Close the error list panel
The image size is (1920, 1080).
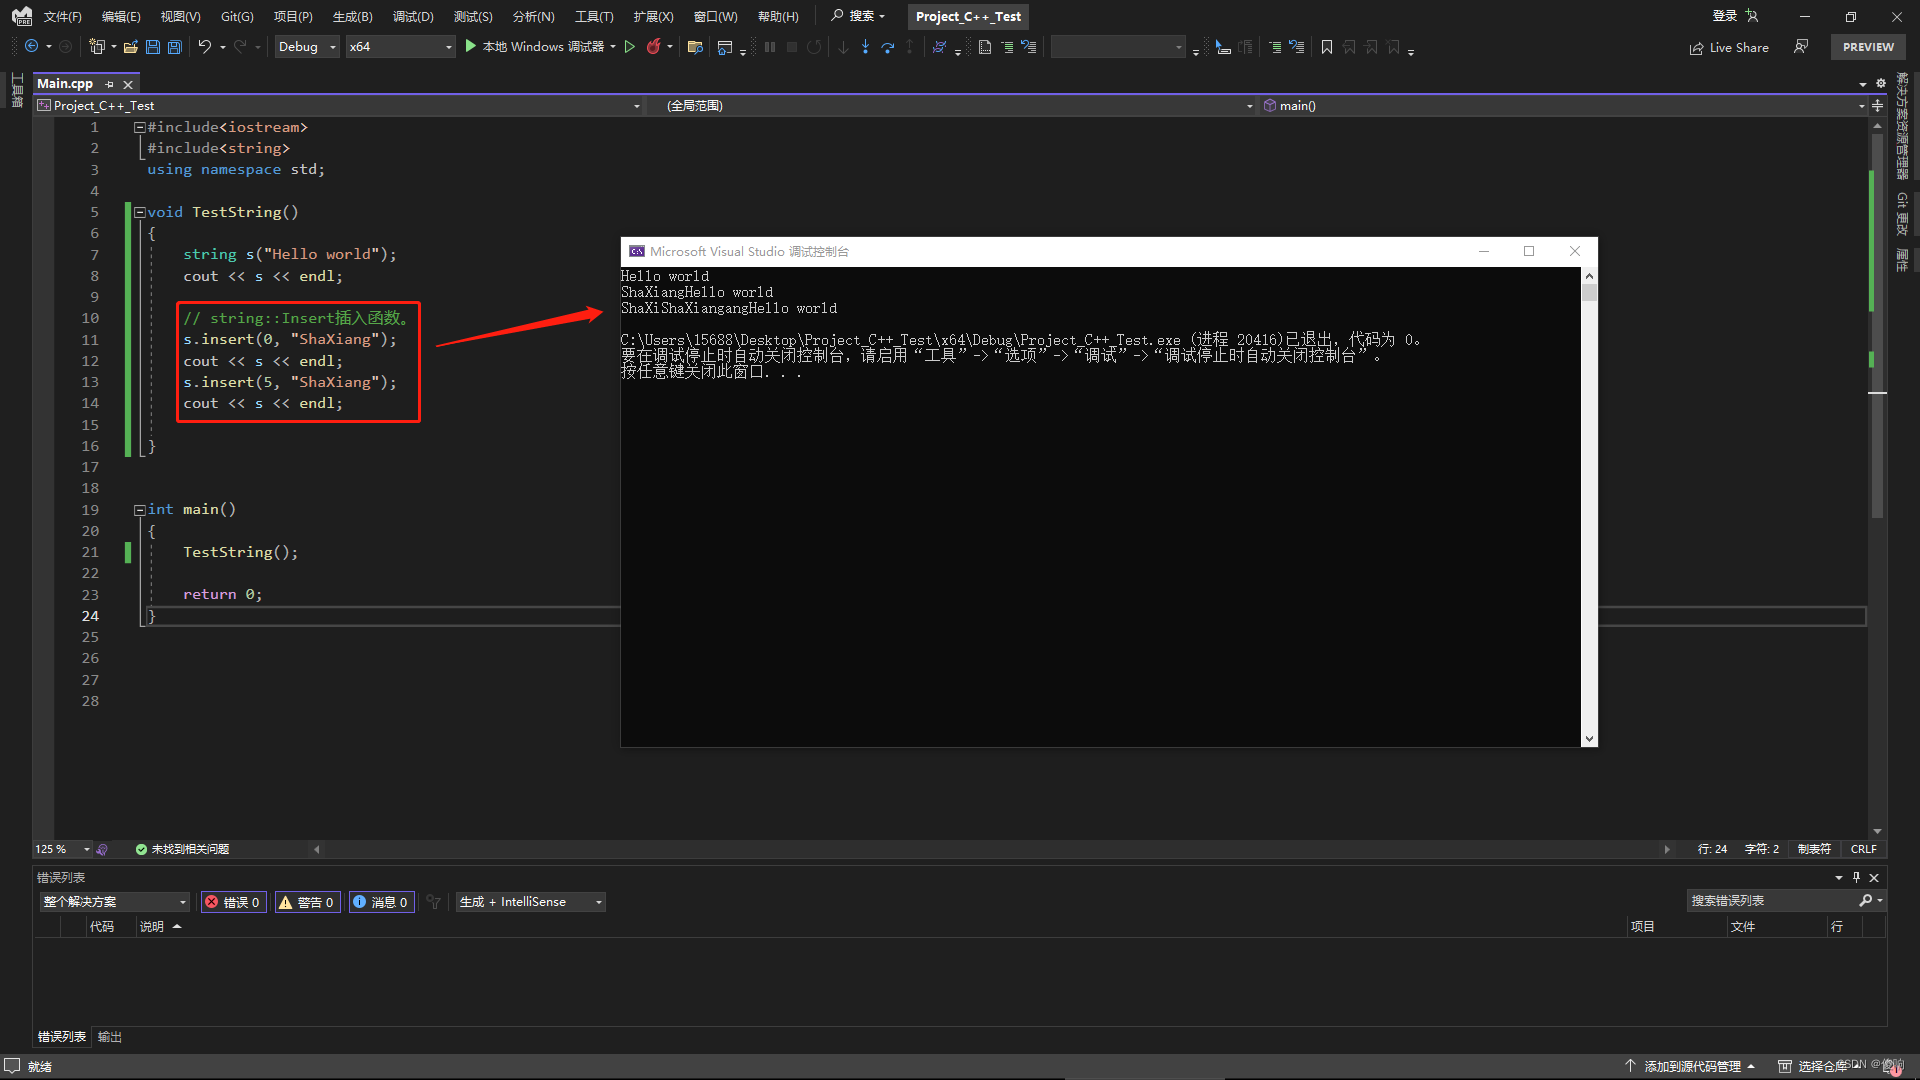[1874, 877]
